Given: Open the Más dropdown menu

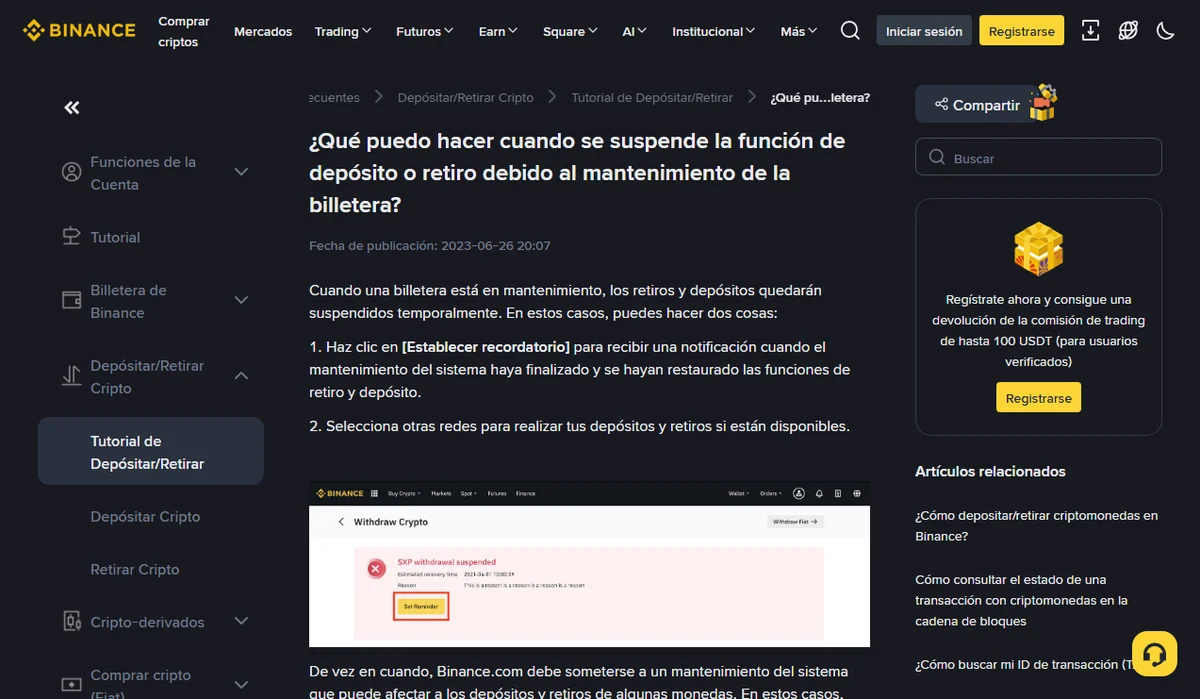Looking at the screenshot, I should click(x=799, y=31).
